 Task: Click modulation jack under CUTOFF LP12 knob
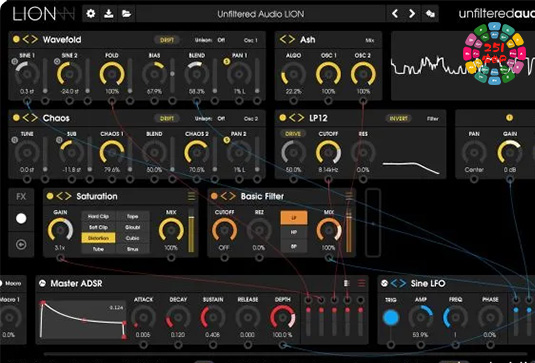(328, 179)
